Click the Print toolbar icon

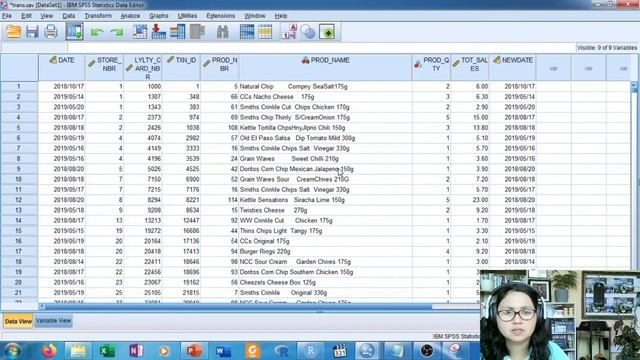coord(51,31)
